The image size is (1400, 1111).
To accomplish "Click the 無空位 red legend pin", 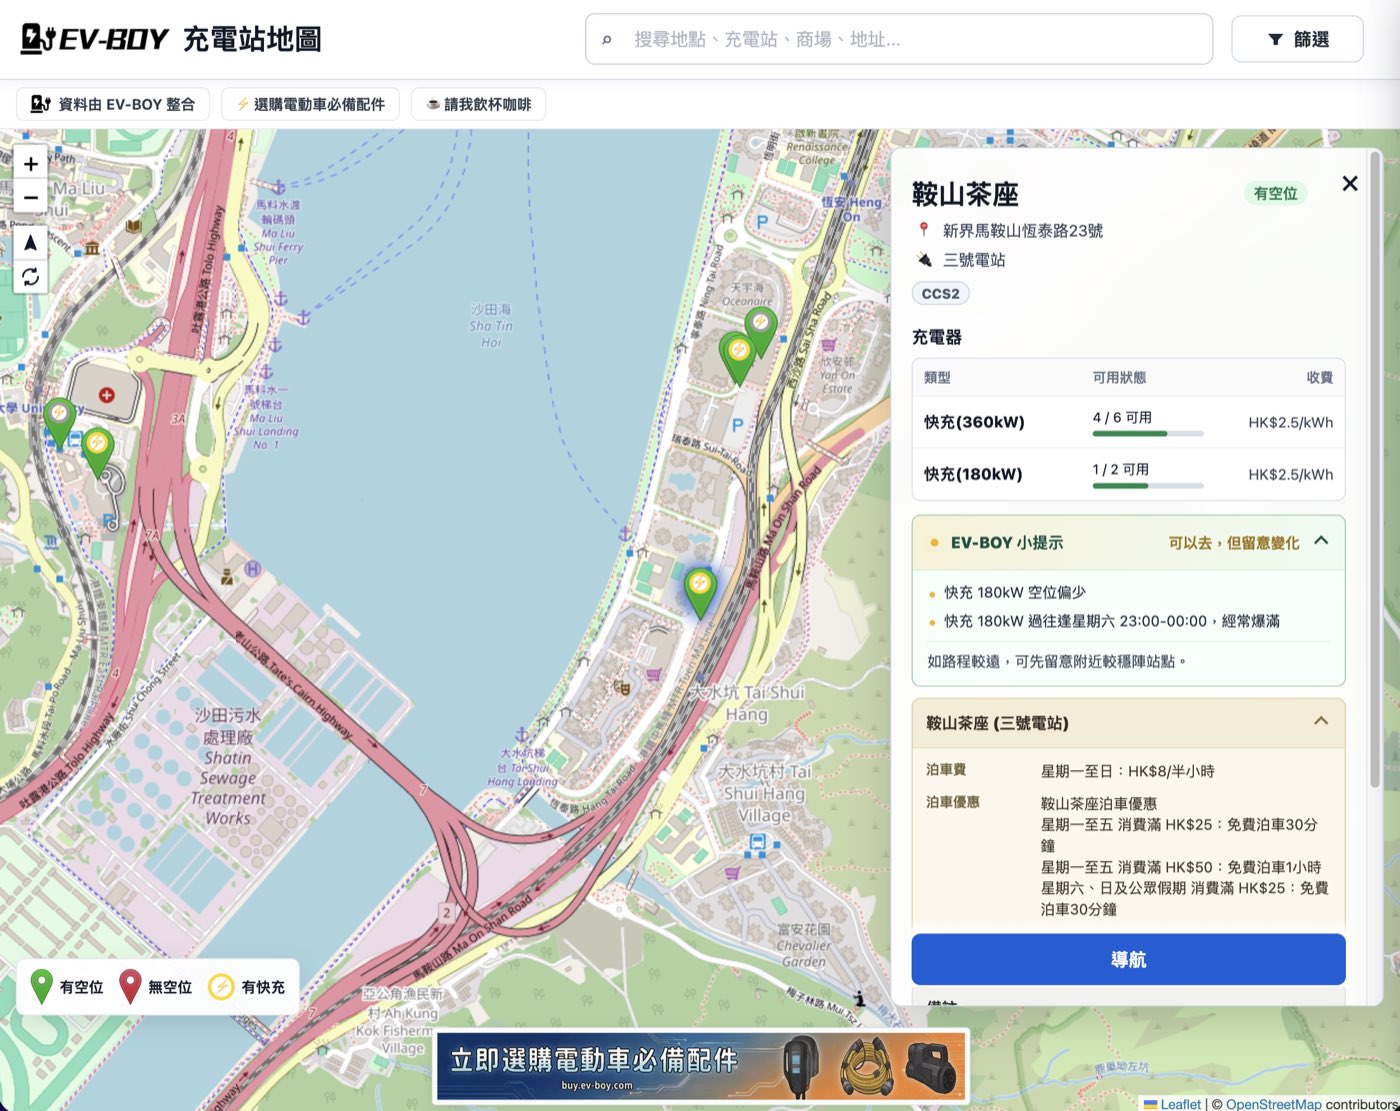I will (x=130, y=986).
